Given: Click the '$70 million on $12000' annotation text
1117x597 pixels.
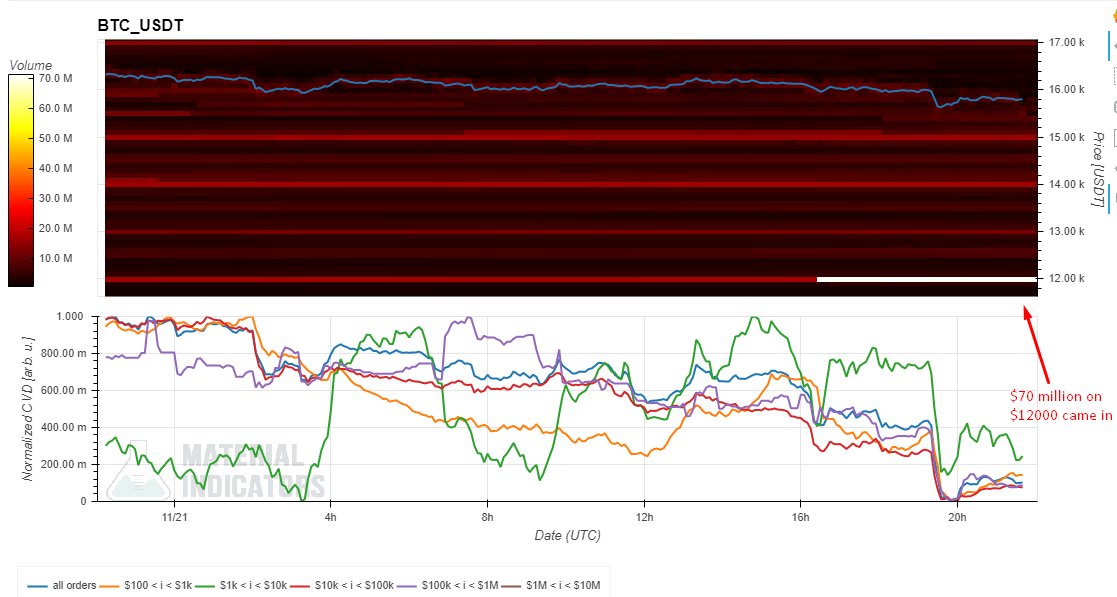Looking at the screenshot, I should (1060, 406).
